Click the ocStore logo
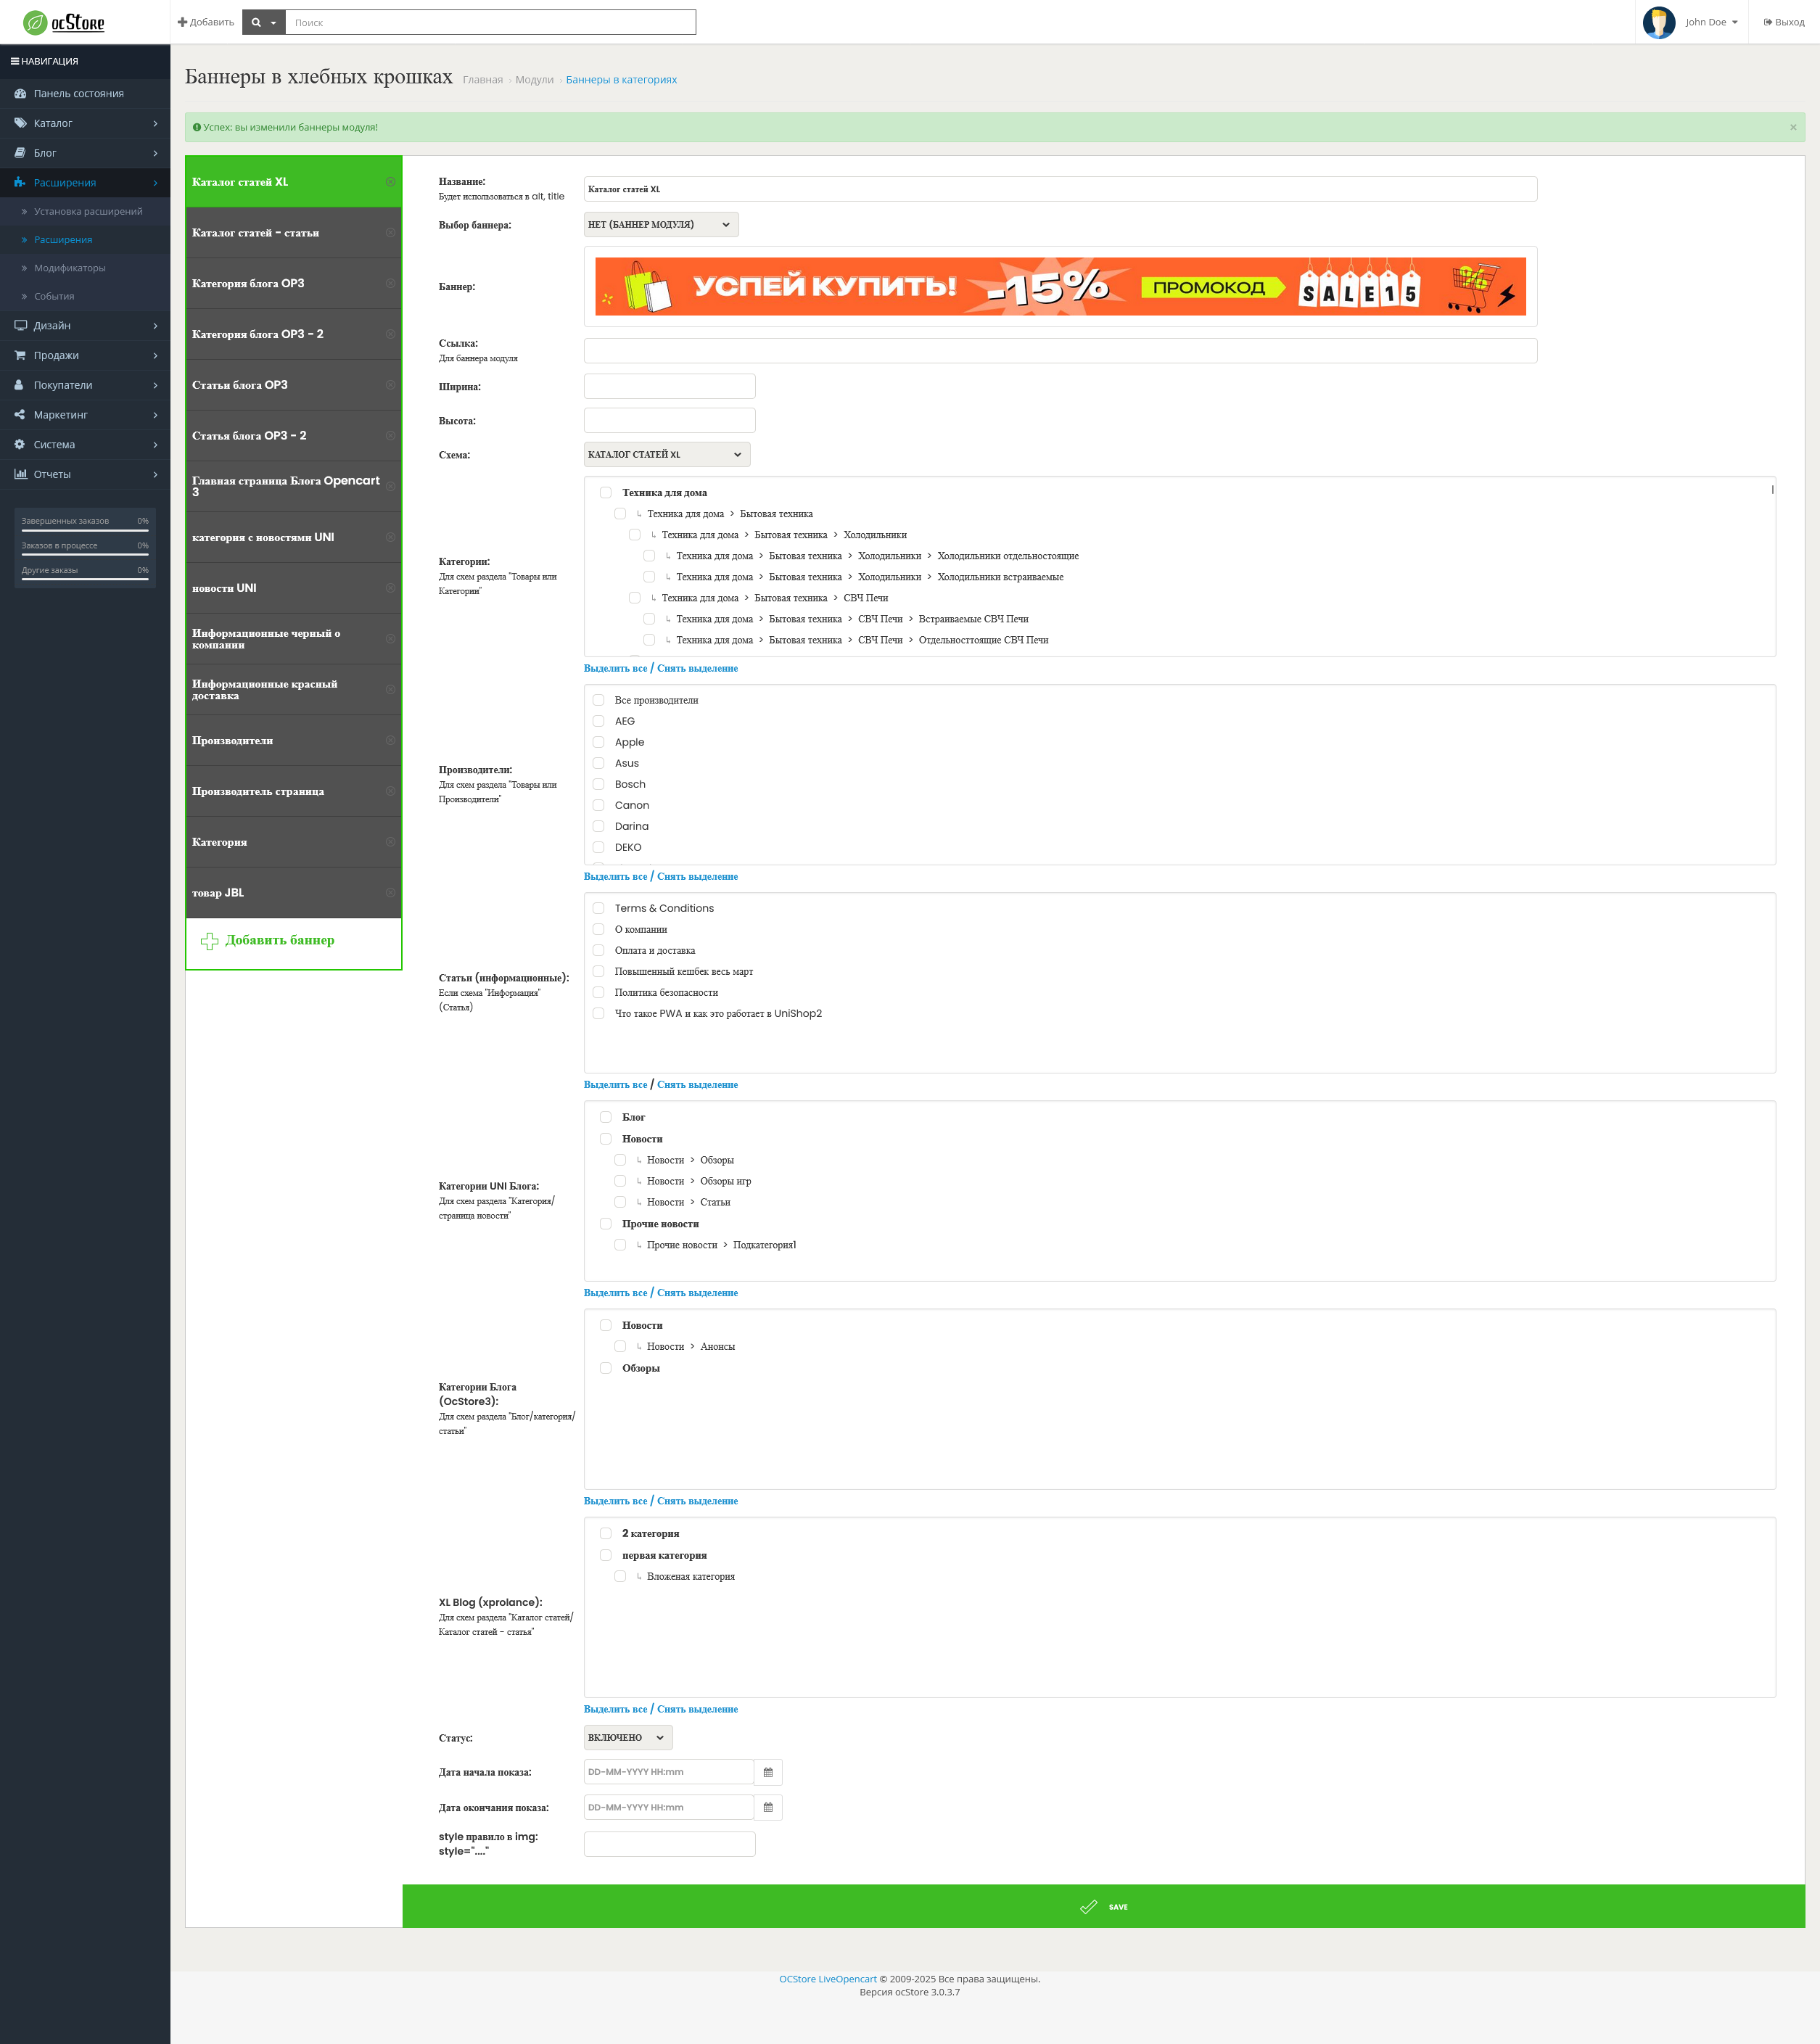Viewport: 1820px width, 2044px height. [x=64, y=22]
